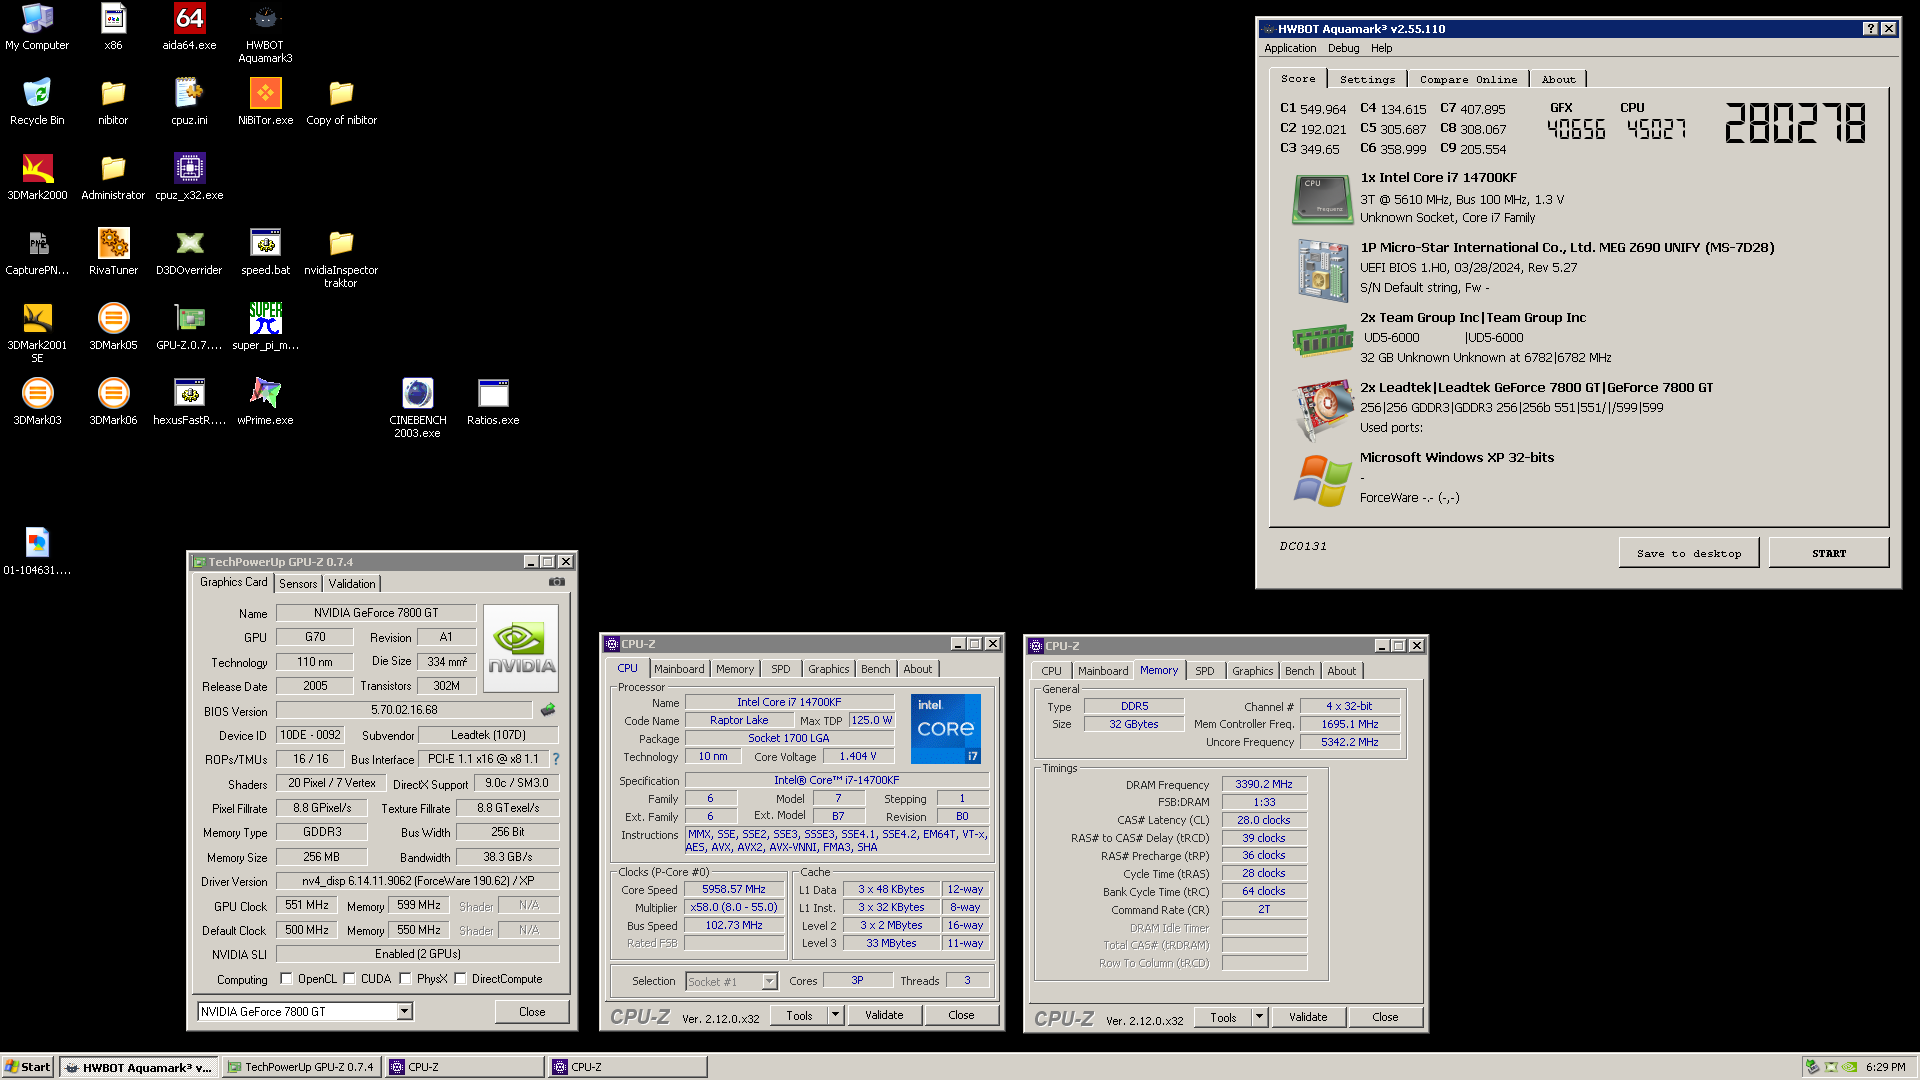Image resolution: width=1920 pixels, height=1080 pixels.
Task: Open the x86 desktop icon
Action: pyautogui.click(x=113, y=27)
